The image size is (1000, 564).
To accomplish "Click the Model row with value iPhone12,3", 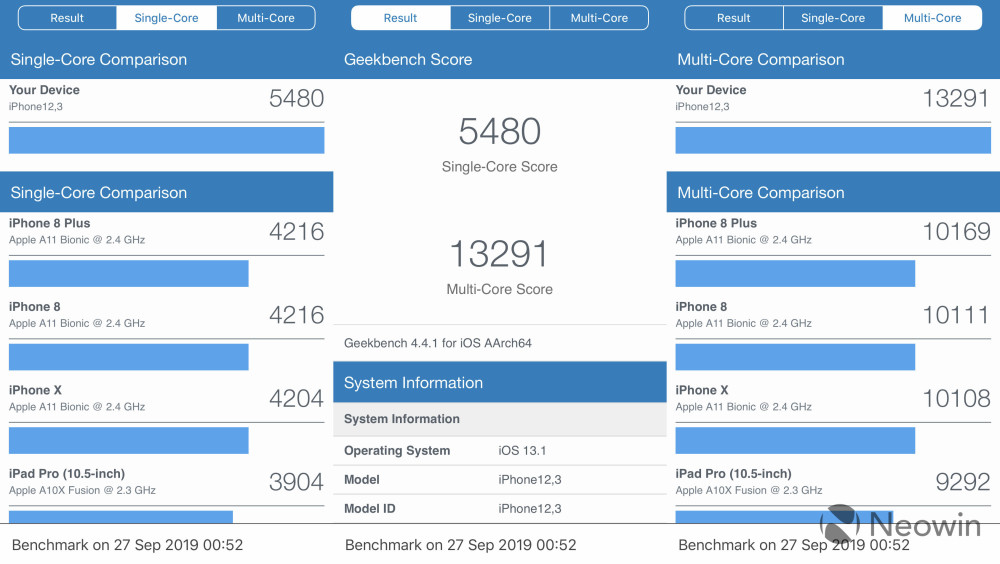I will [x=499, y=480].
